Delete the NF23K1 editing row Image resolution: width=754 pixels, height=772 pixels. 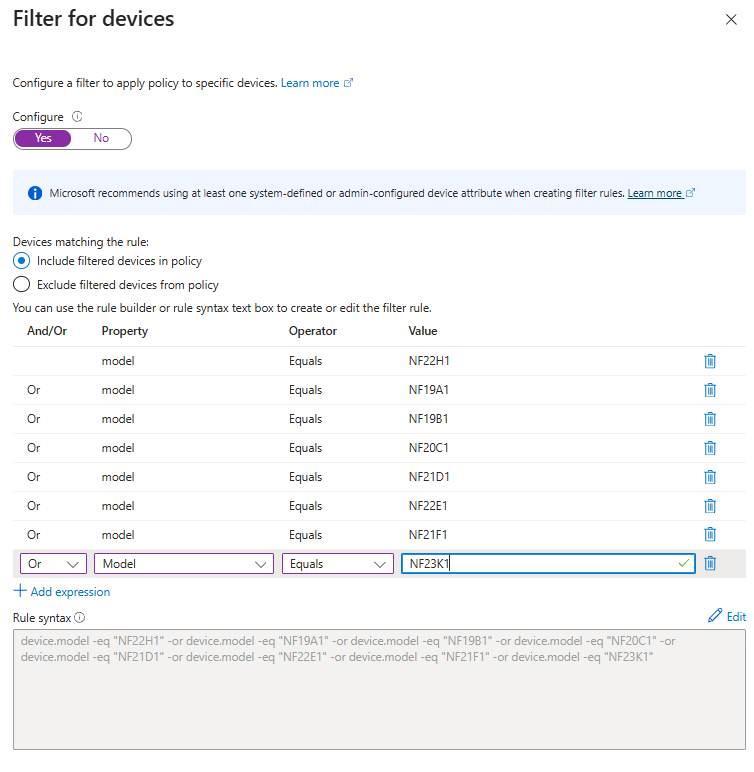[710, 564]
